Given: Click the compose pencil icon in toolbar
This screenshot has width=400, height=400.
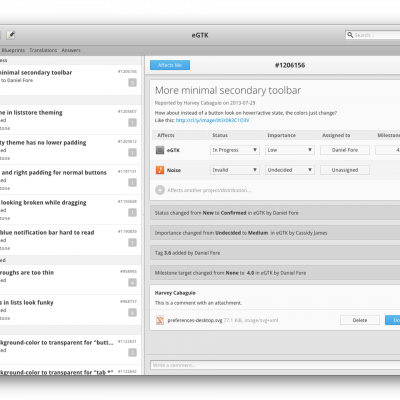Looking at the screenshot, I should coord(11,35).
